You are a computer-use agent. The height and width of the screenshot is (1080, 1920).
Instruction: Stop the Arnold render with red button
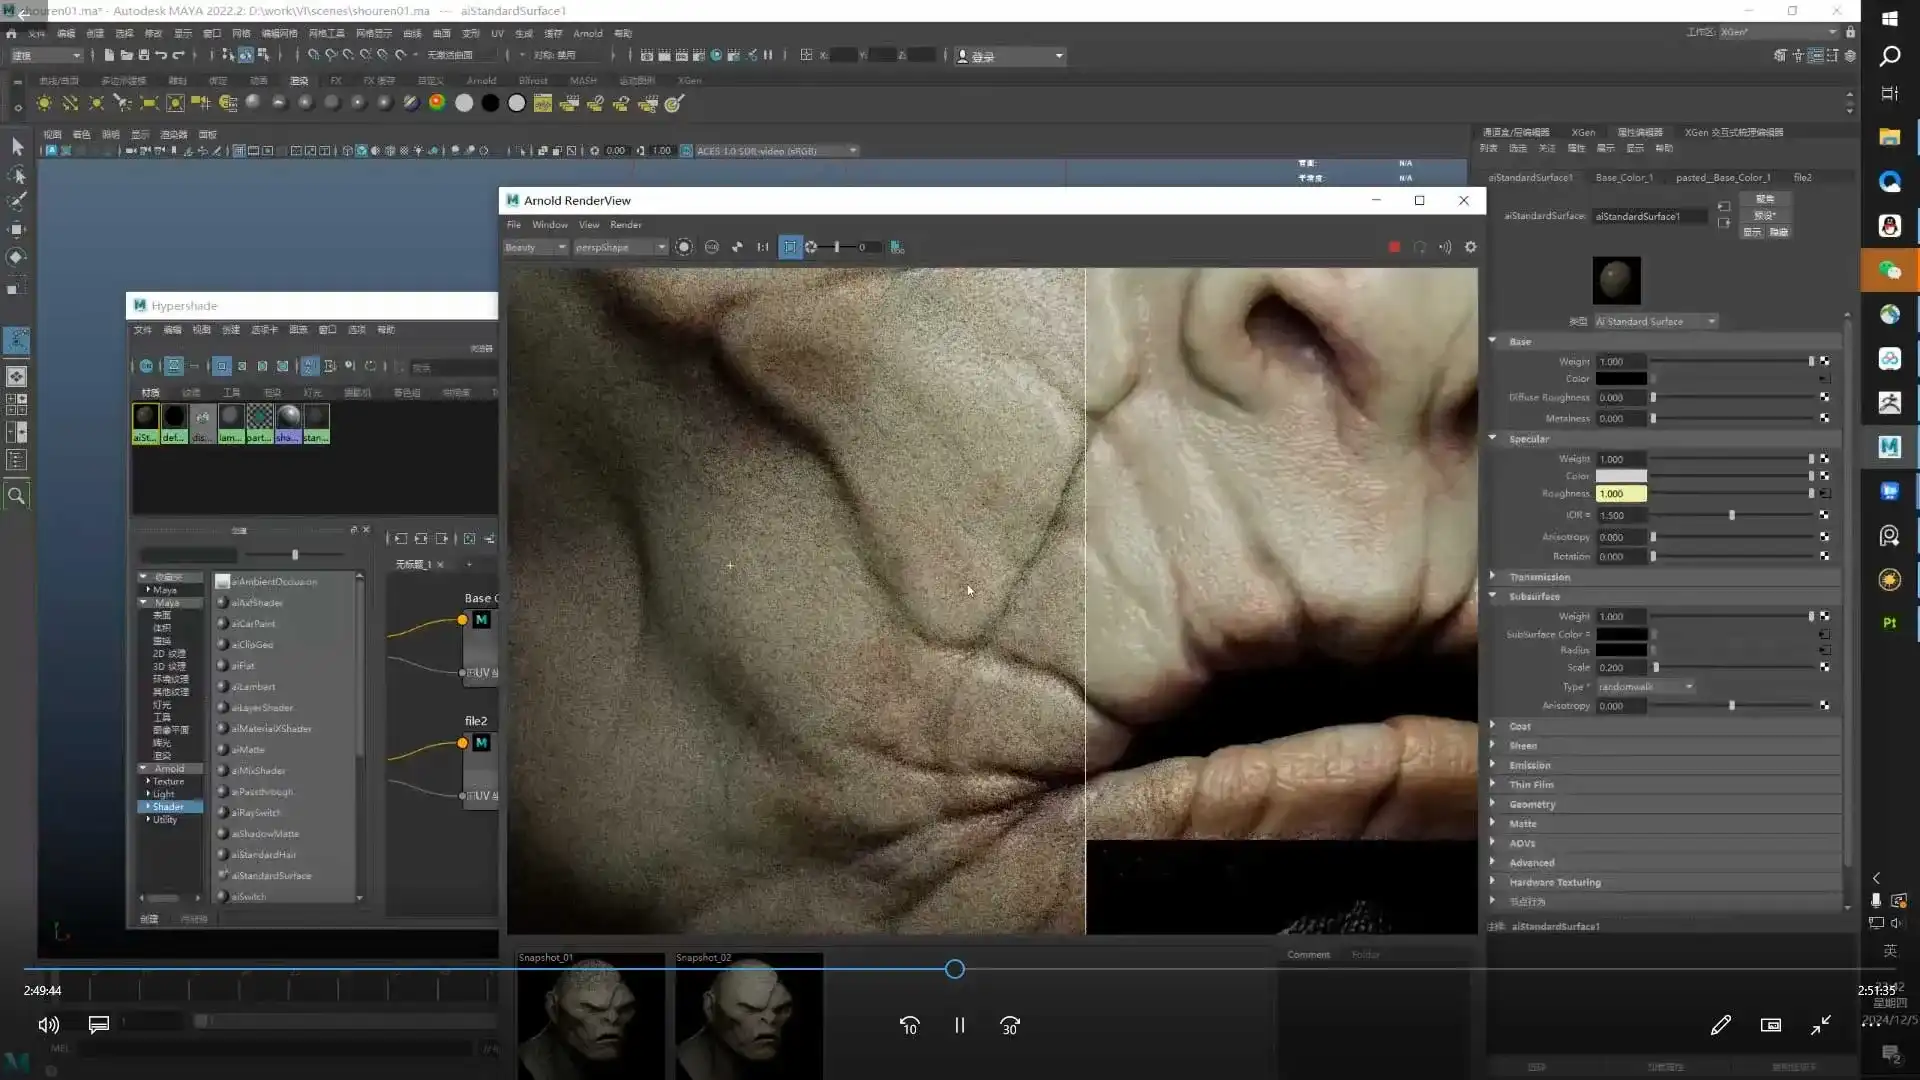(1394, 247)
